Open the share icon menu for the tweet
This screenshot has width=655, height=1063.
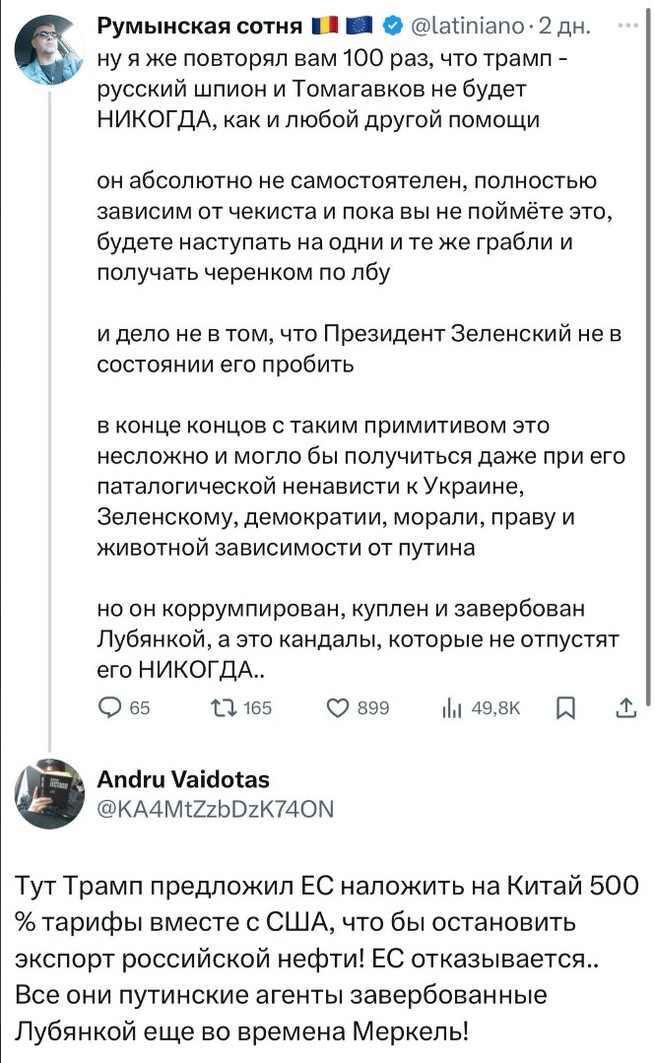point(626,709)
